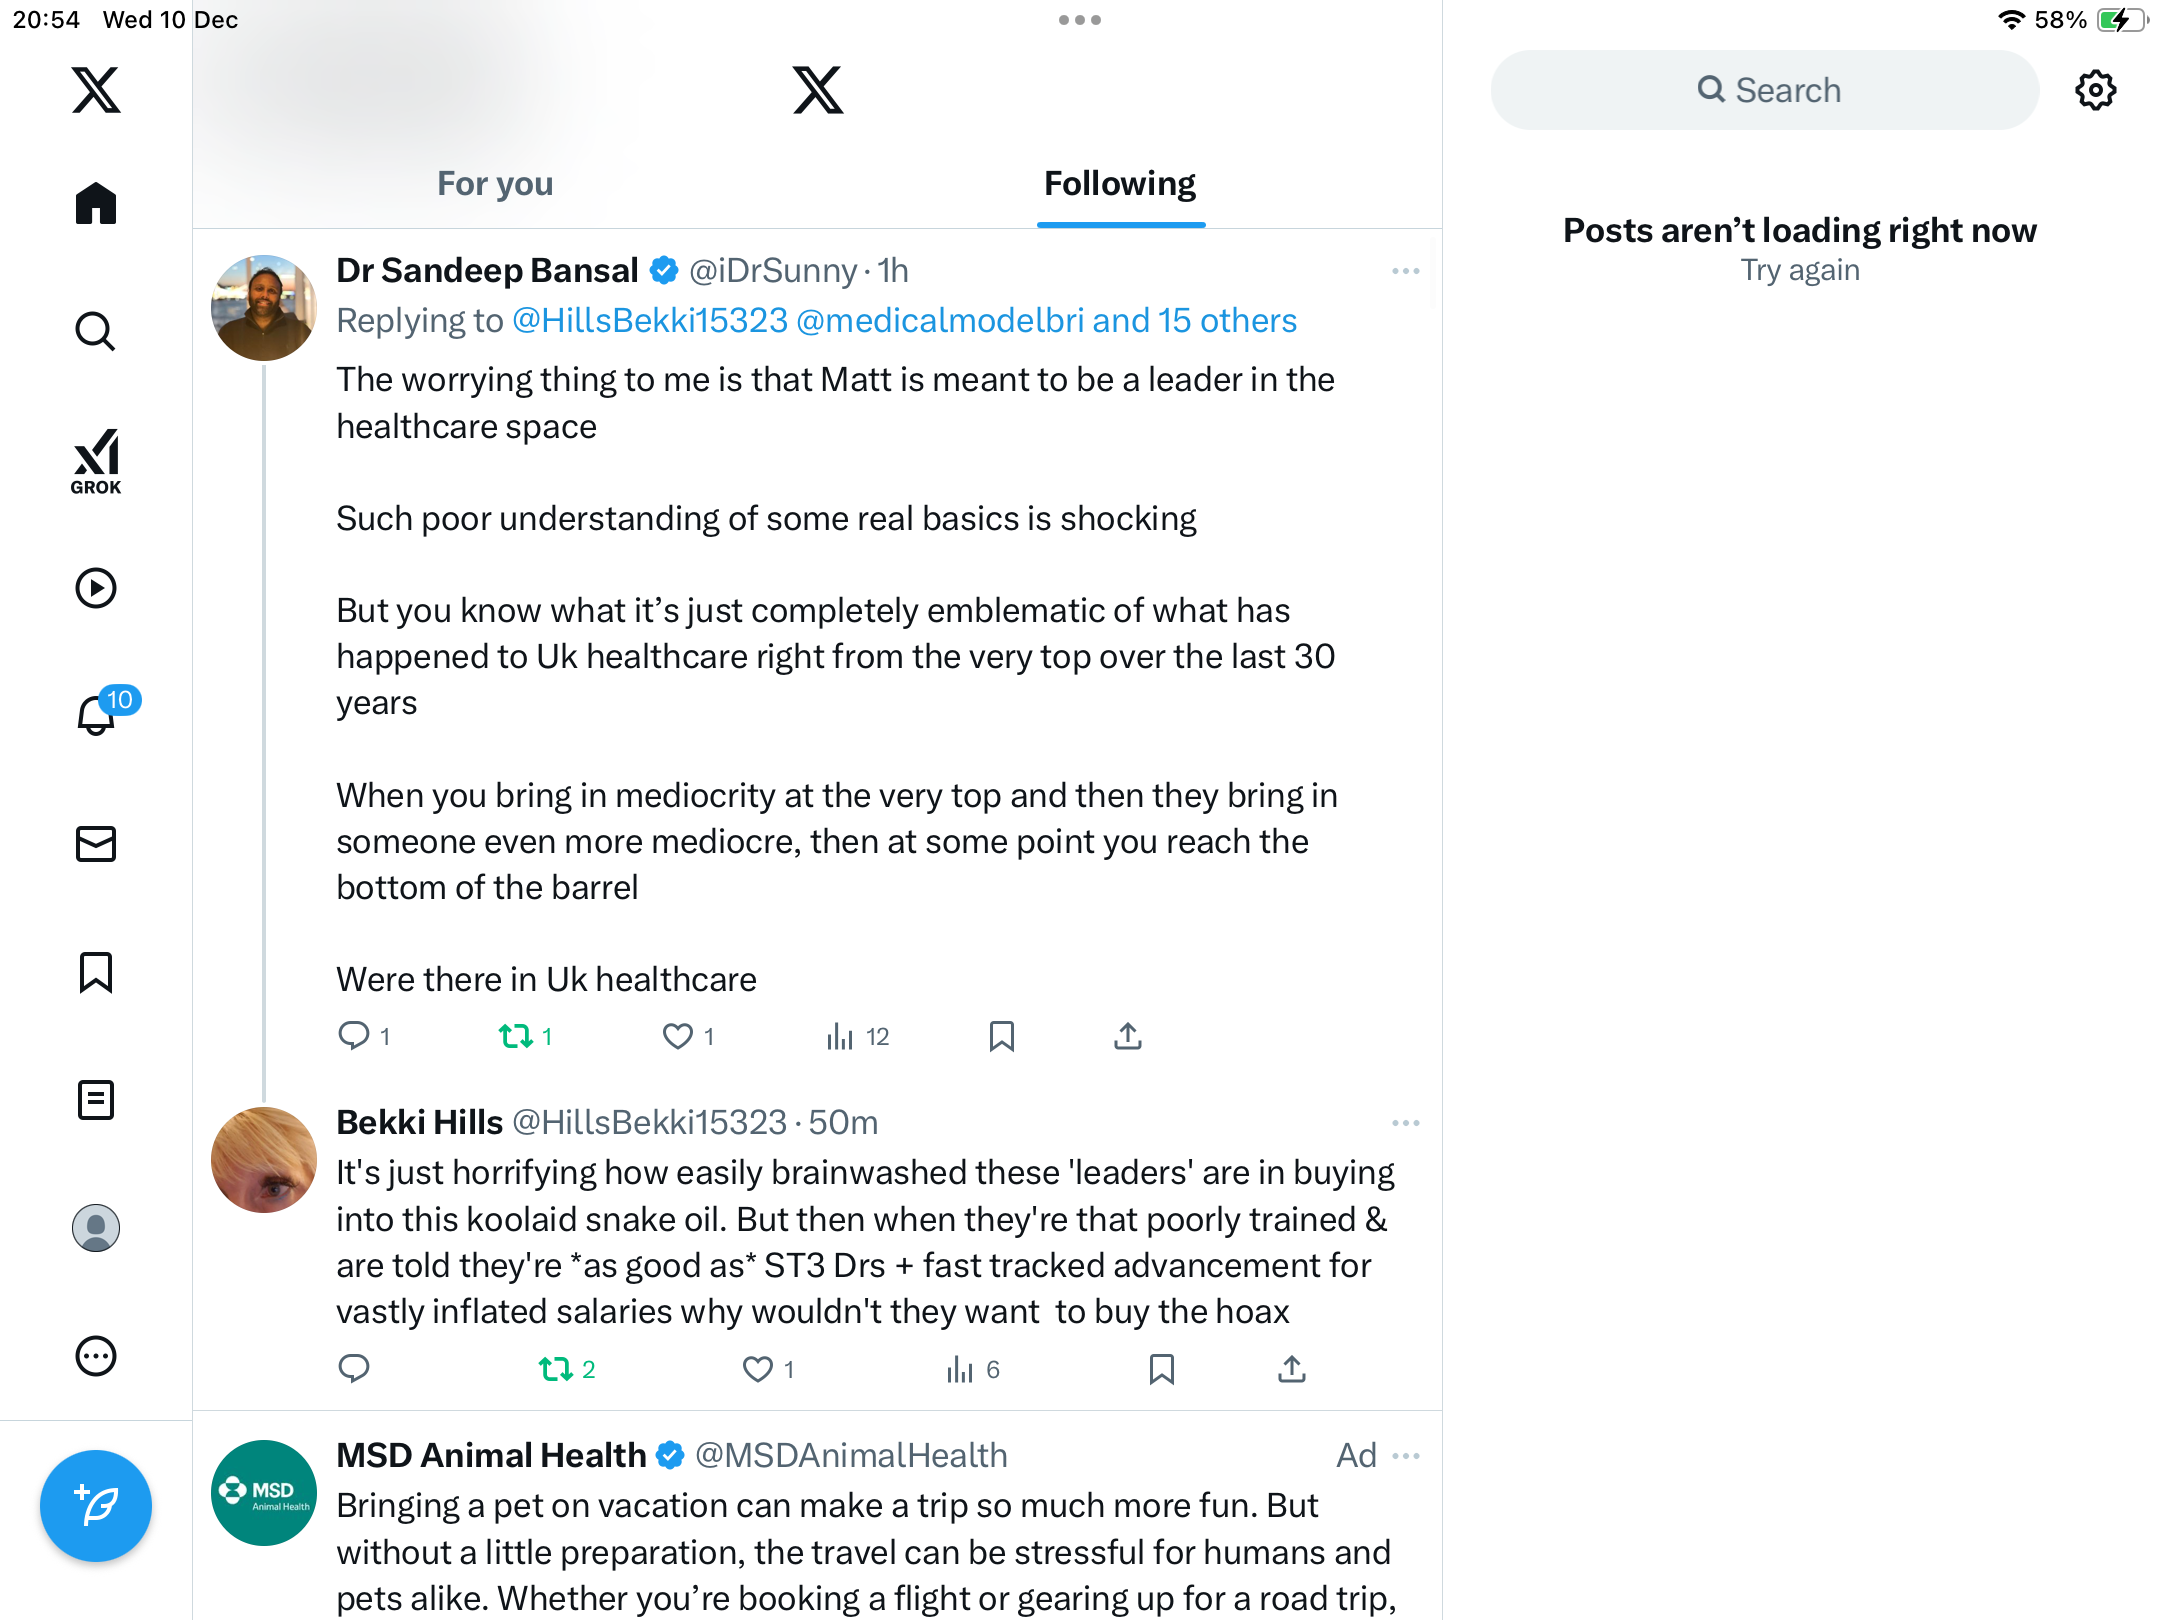Open search settings gear icon
2160x1620 pixels.
point(2095,90)
